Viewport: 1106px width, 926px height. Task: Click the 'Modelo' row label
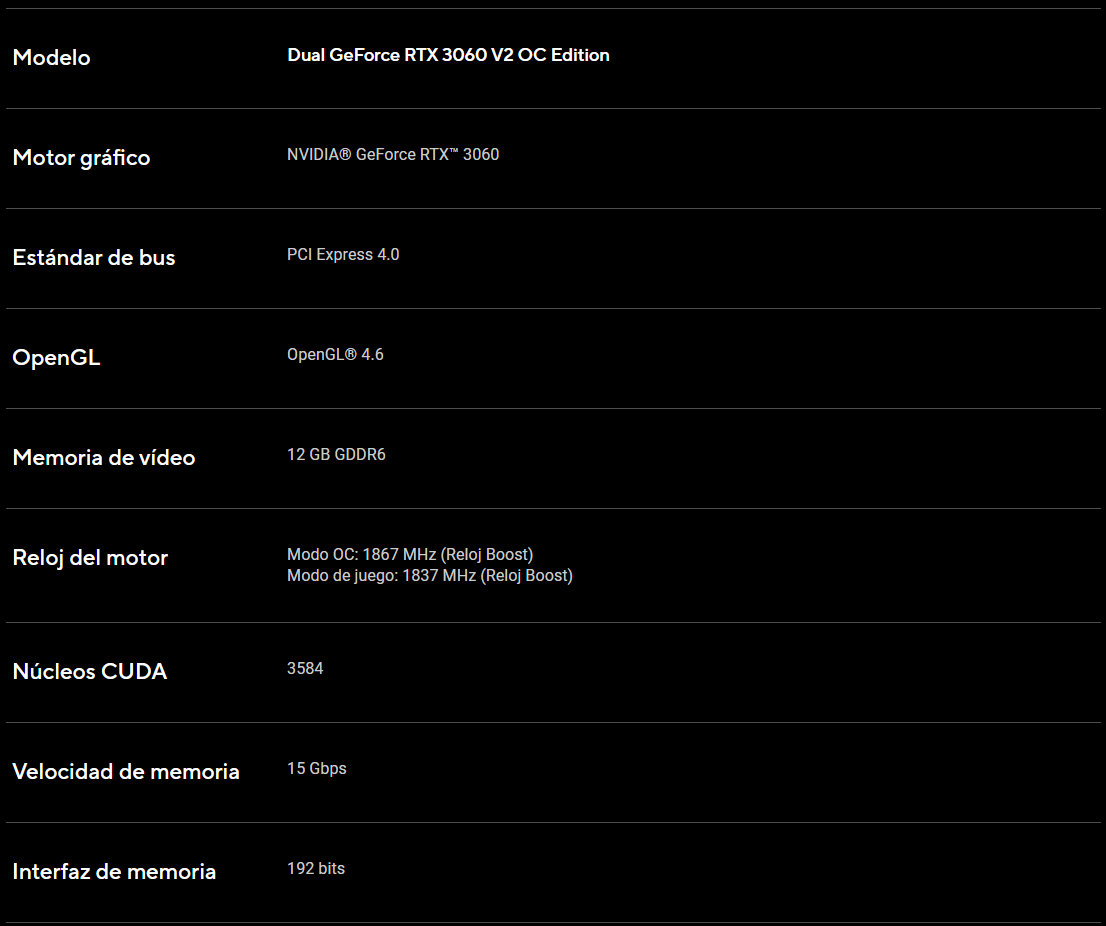[51, 58]
